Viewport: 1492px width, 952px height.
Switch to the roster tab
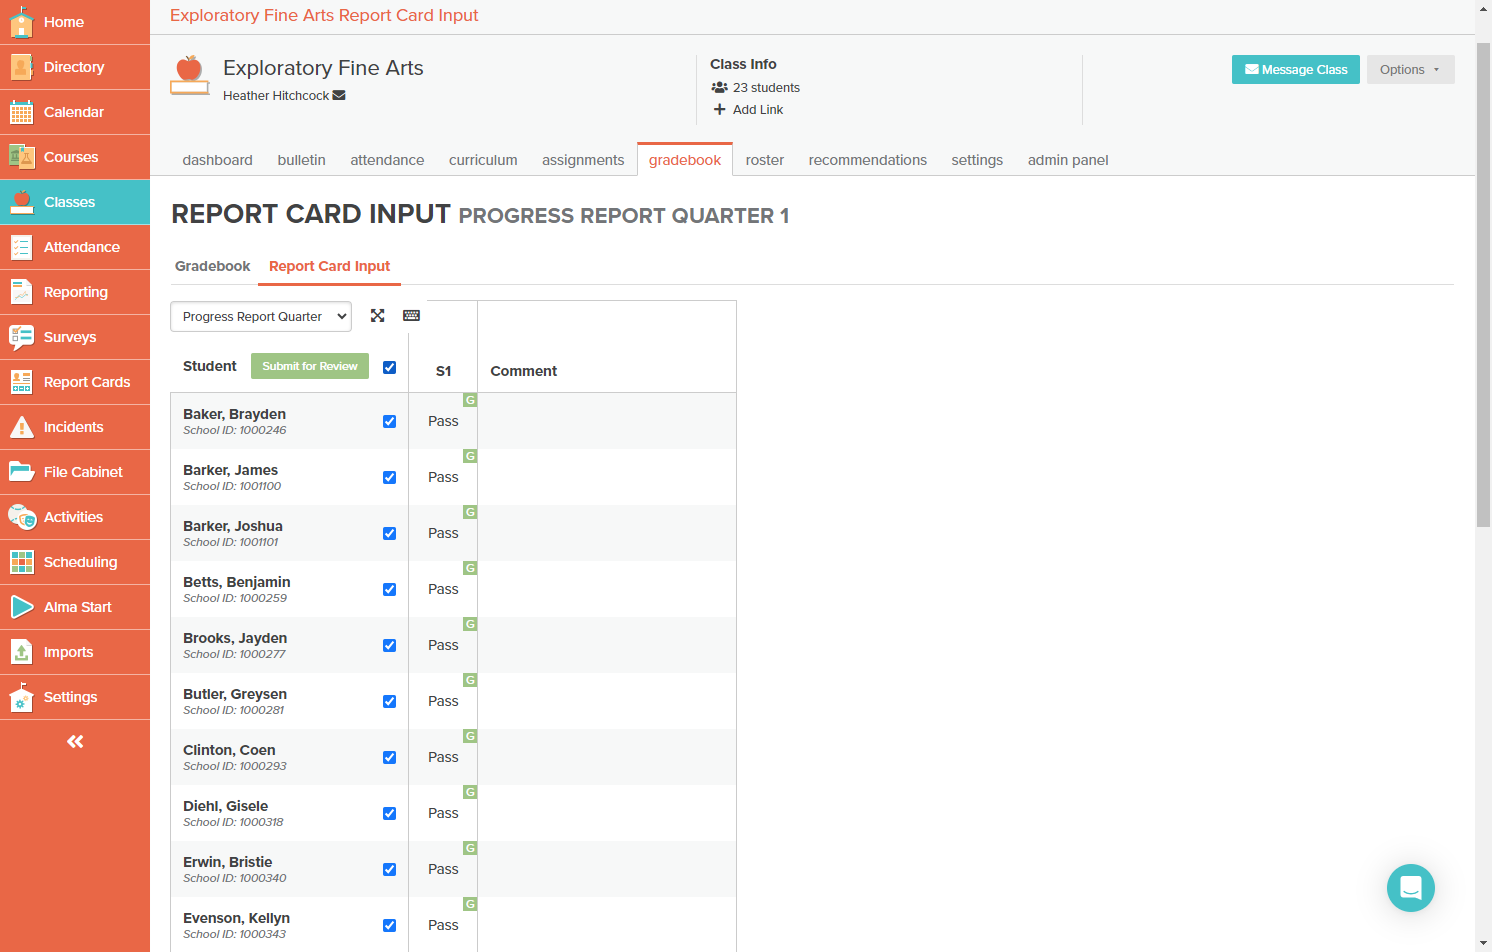click(x=764, y=160)
